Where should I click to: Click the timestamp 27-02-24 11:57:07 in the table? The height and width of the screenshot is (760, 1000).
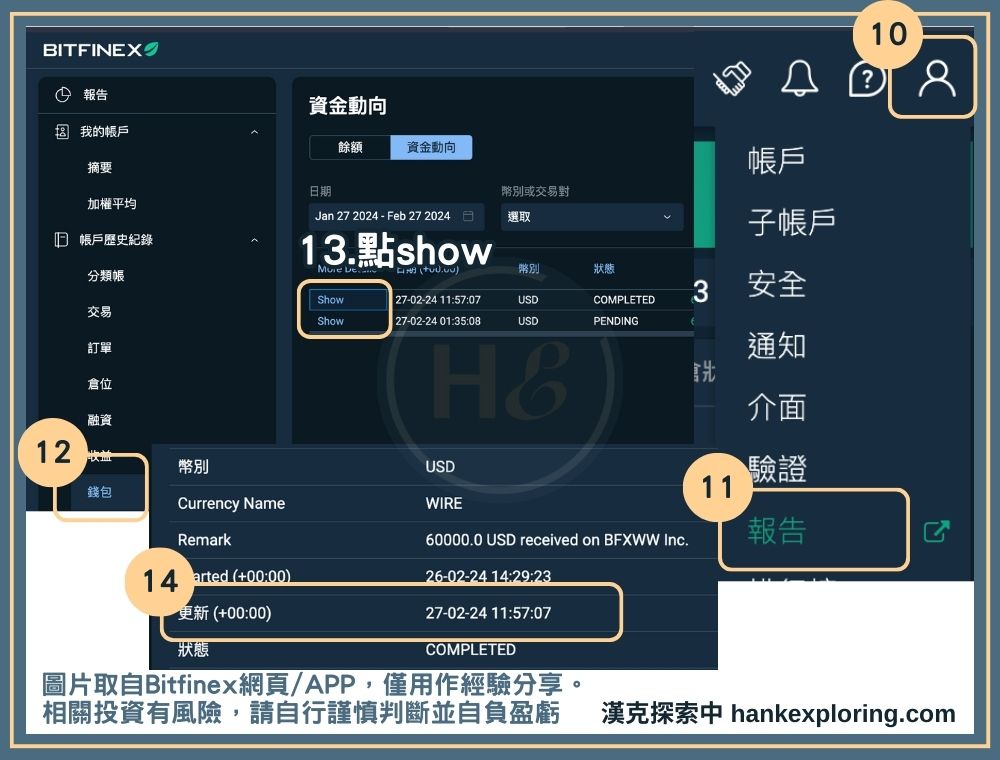pos(438,300)
